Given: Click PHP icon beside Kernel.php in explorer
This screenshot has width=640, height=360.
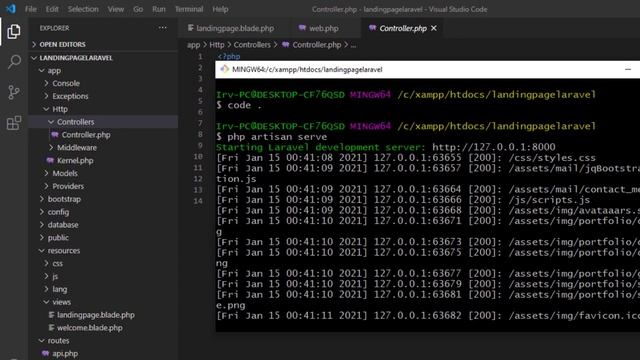Looking at the screenshot, I should point(50,160).
